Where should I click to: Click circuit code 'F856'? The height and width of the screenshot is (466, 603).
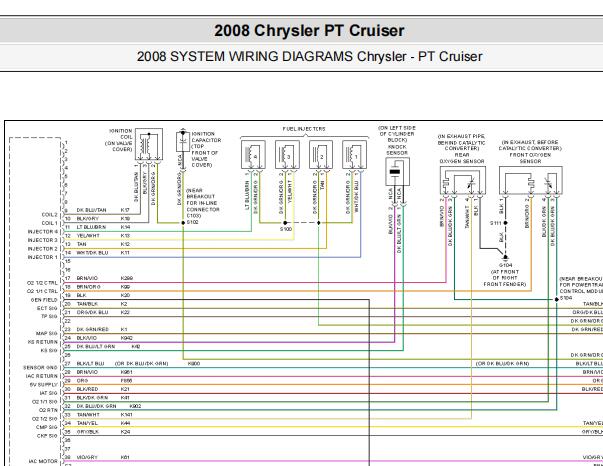pyautogui.click(x=127, y=380)
